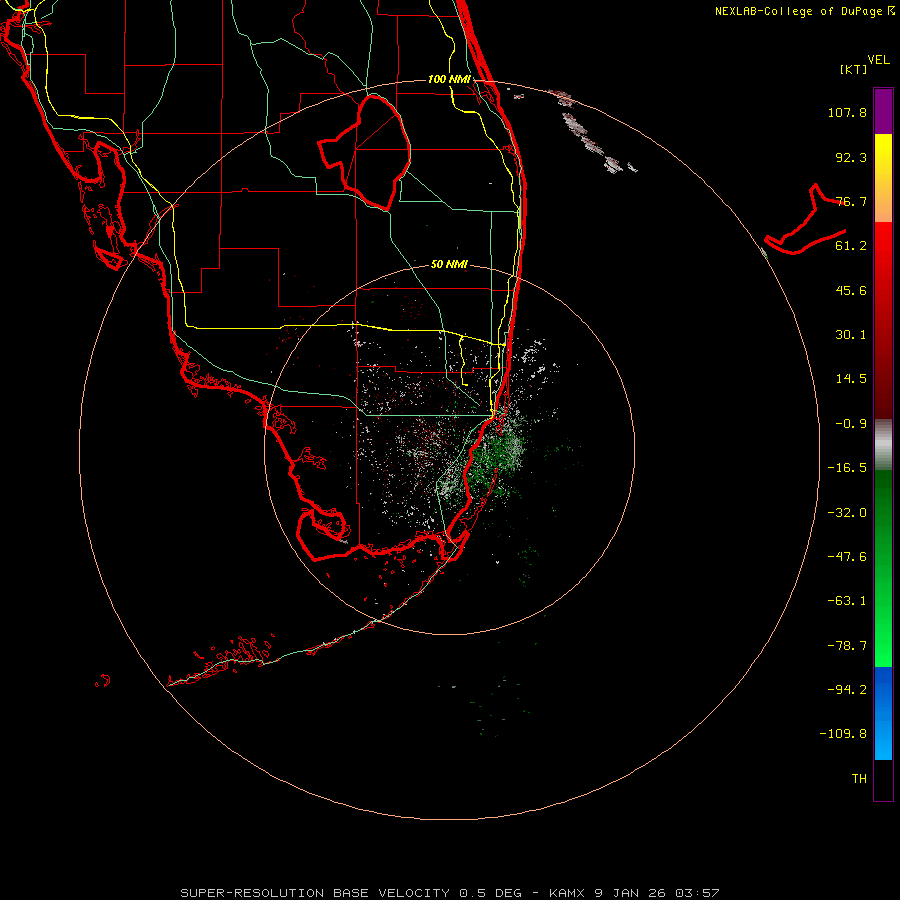The image size is (900, 900).
Task: Click the VEL legend title
Action: (878, 60)
